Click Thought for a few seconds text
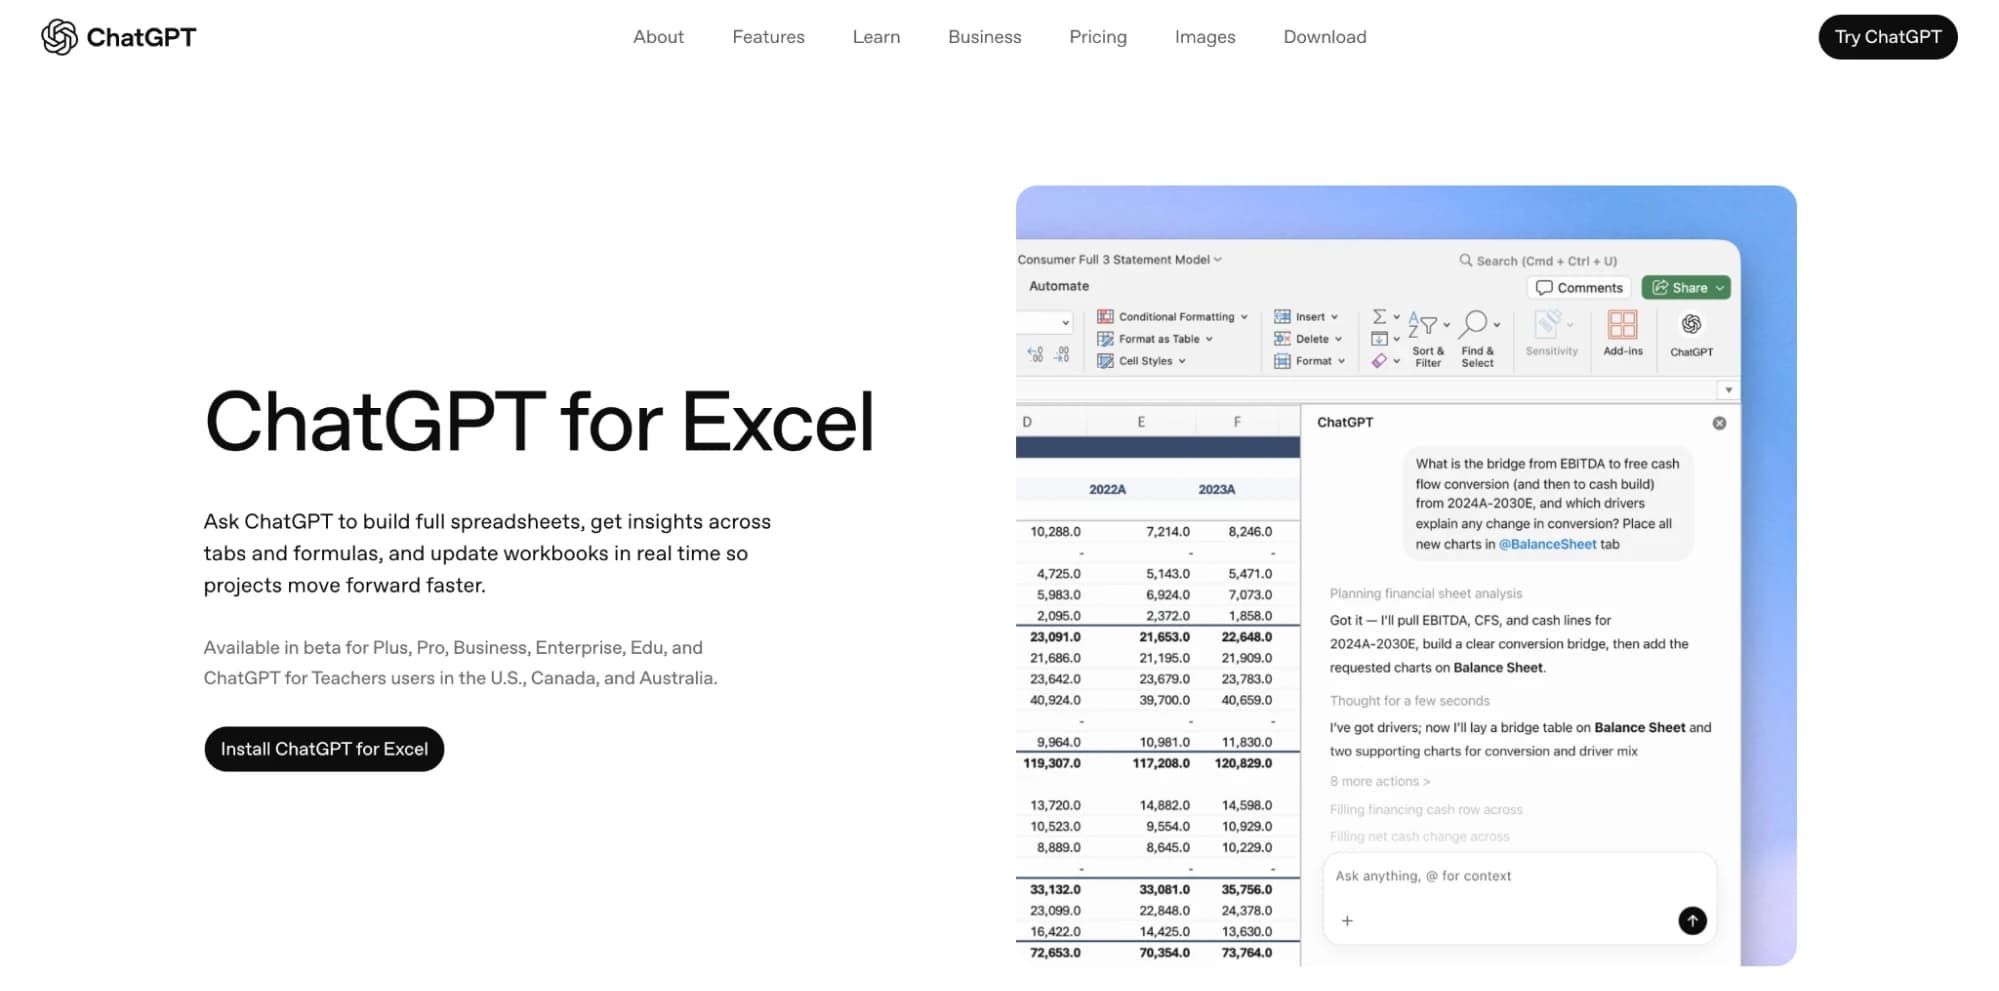 tap(1409, 701)
